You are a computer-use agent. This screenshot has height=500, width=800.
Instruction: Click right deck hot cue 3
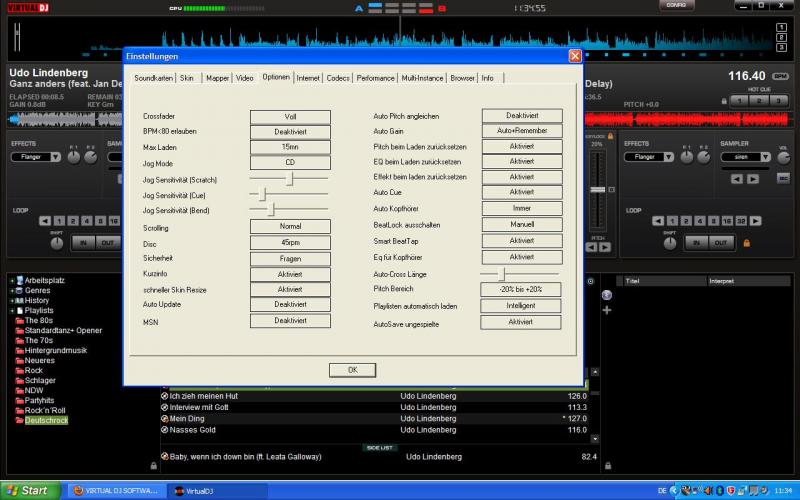tap(779, 101)
